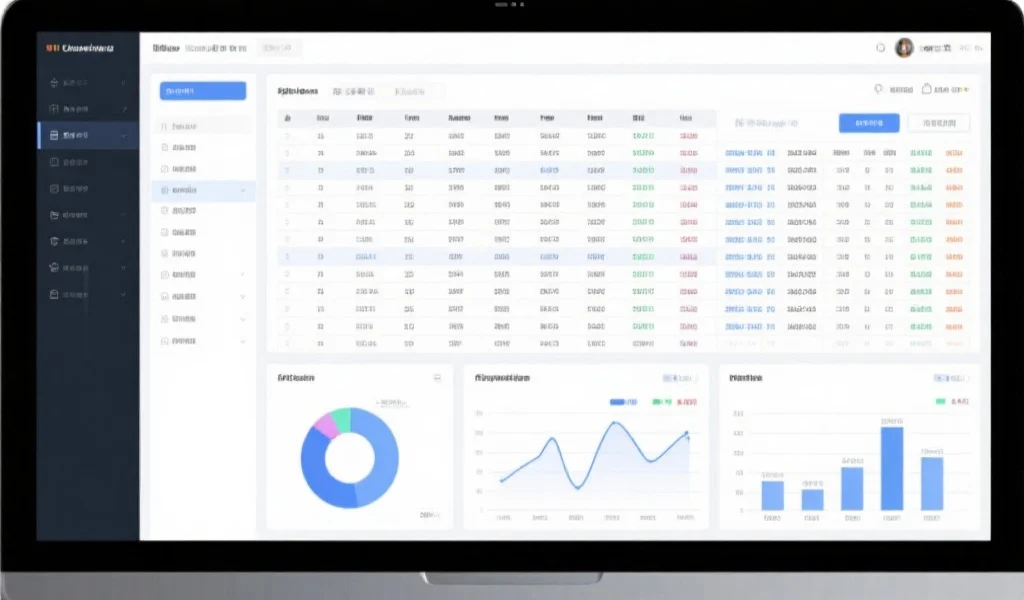Click the search icon beside the user avatar
Image resolution: width=1024 pixels, height=600 pixels.
(x=881, y=48)
